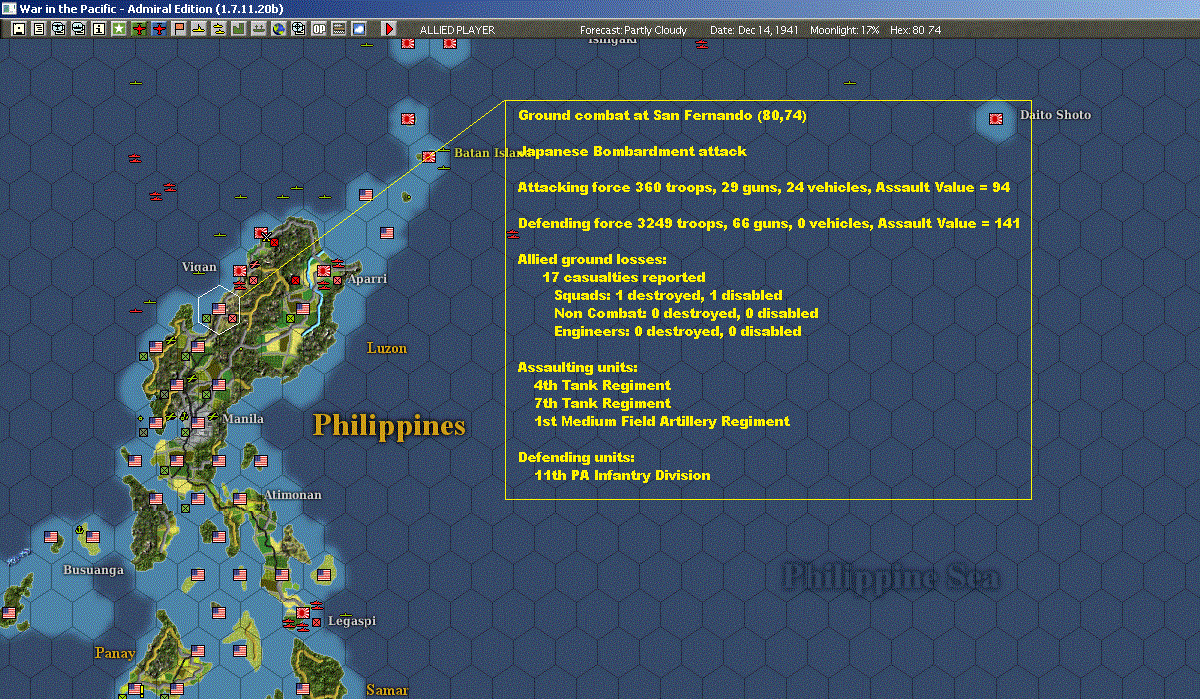The height and width of the screenshot is (699, 1200).
Task: Click the double yellow ships toolbar icon
Action: pyautogui.click(x=218, y=29)
